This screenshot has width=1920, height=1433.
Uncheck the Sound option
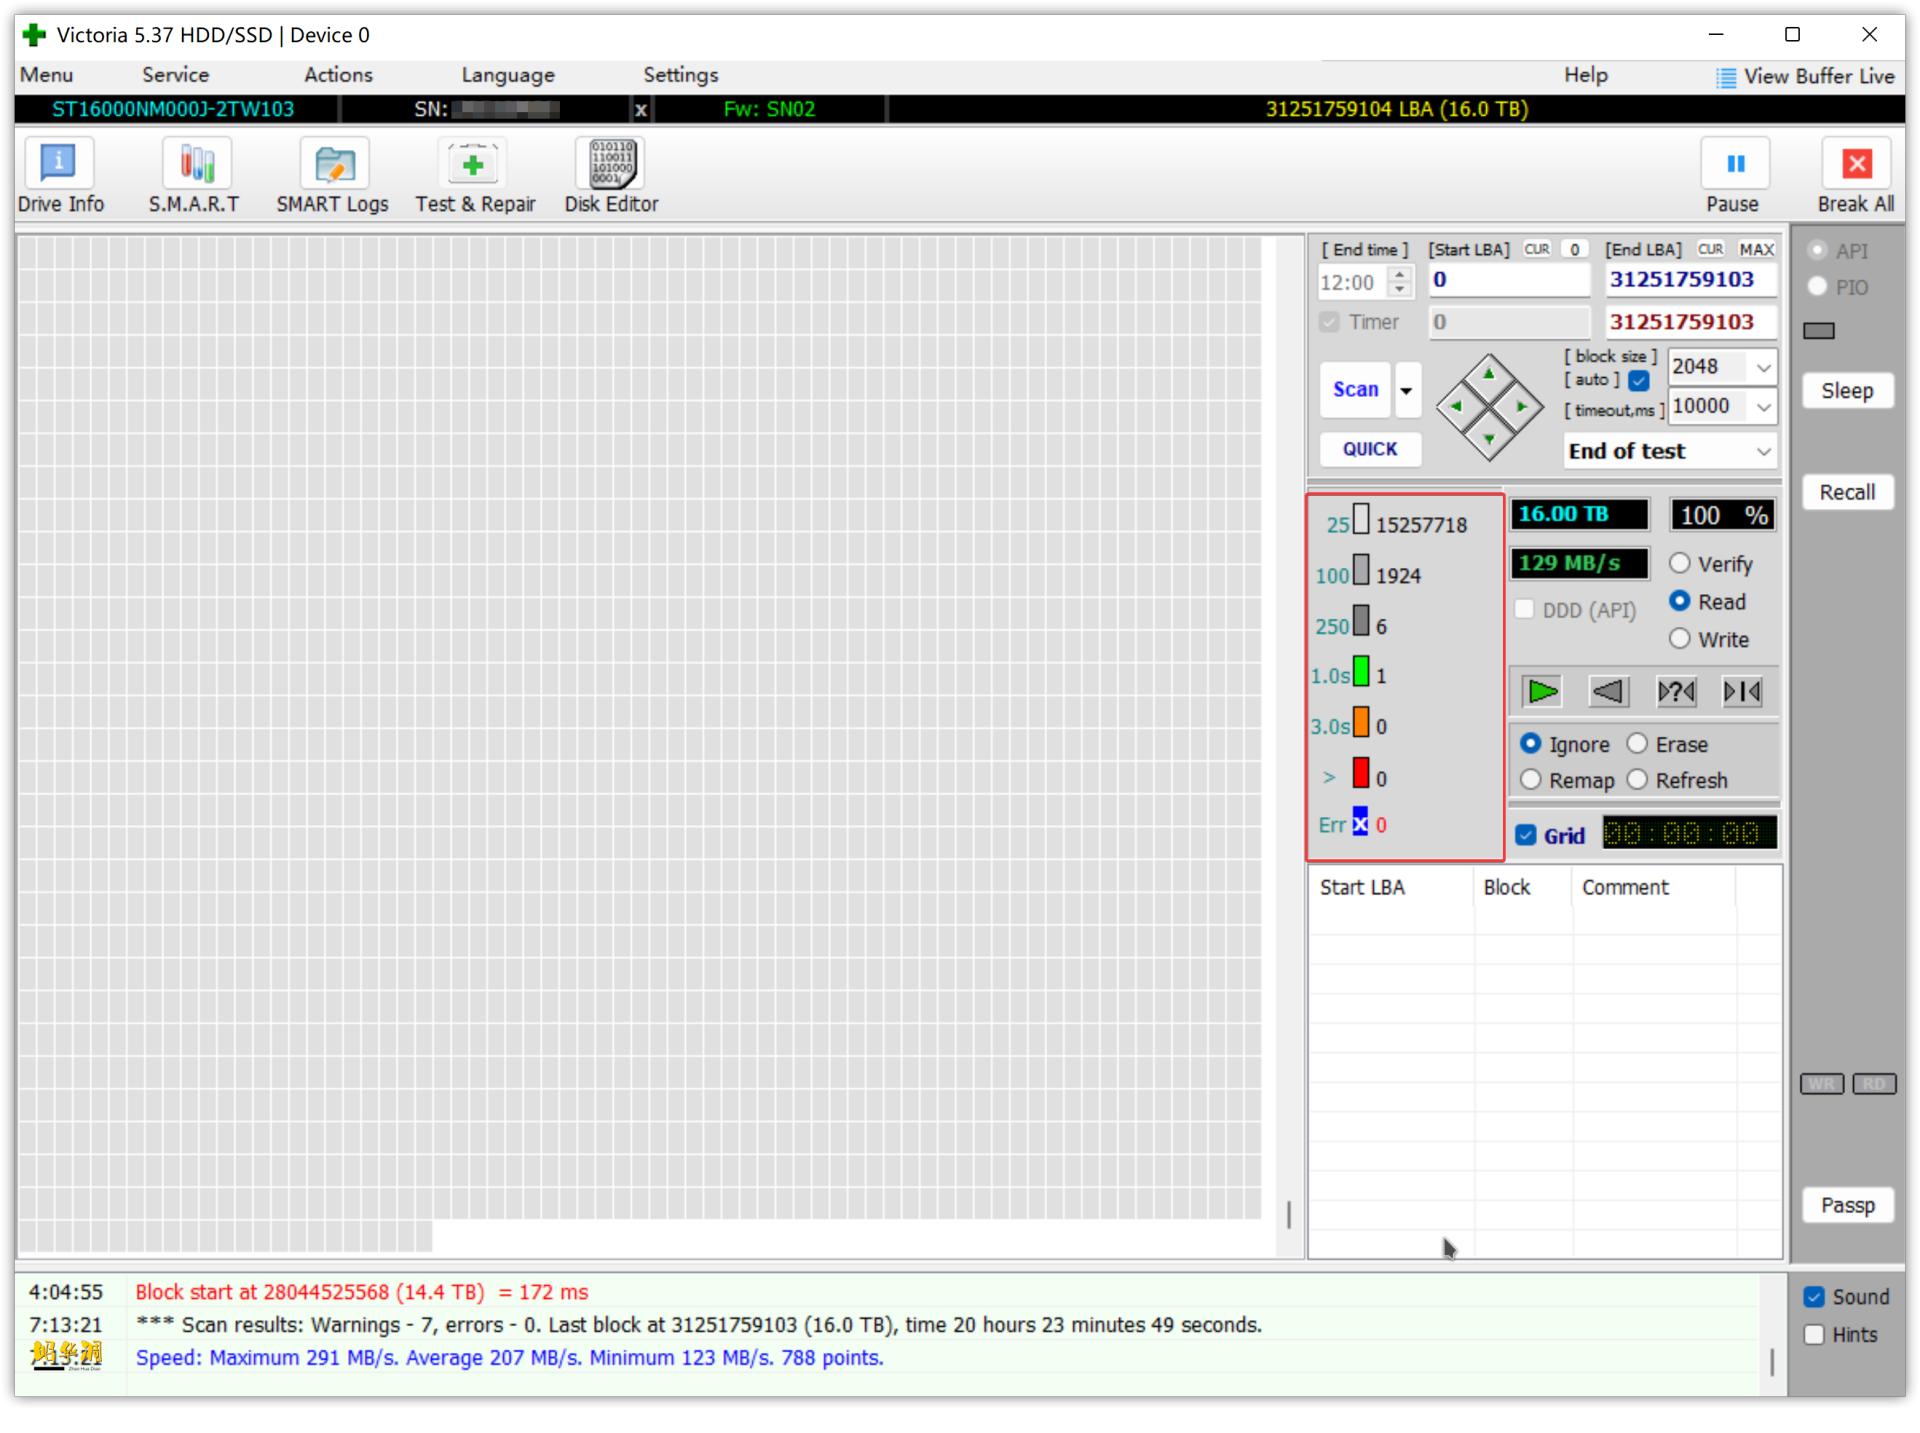point(1814,1297)
